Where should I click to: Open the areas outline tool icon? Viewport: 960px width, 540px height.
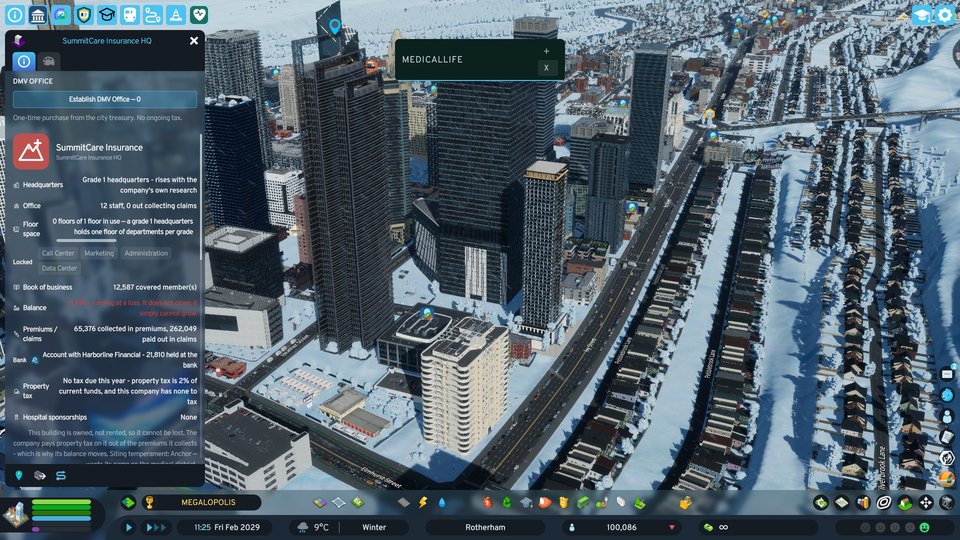[x=339, y=503]
